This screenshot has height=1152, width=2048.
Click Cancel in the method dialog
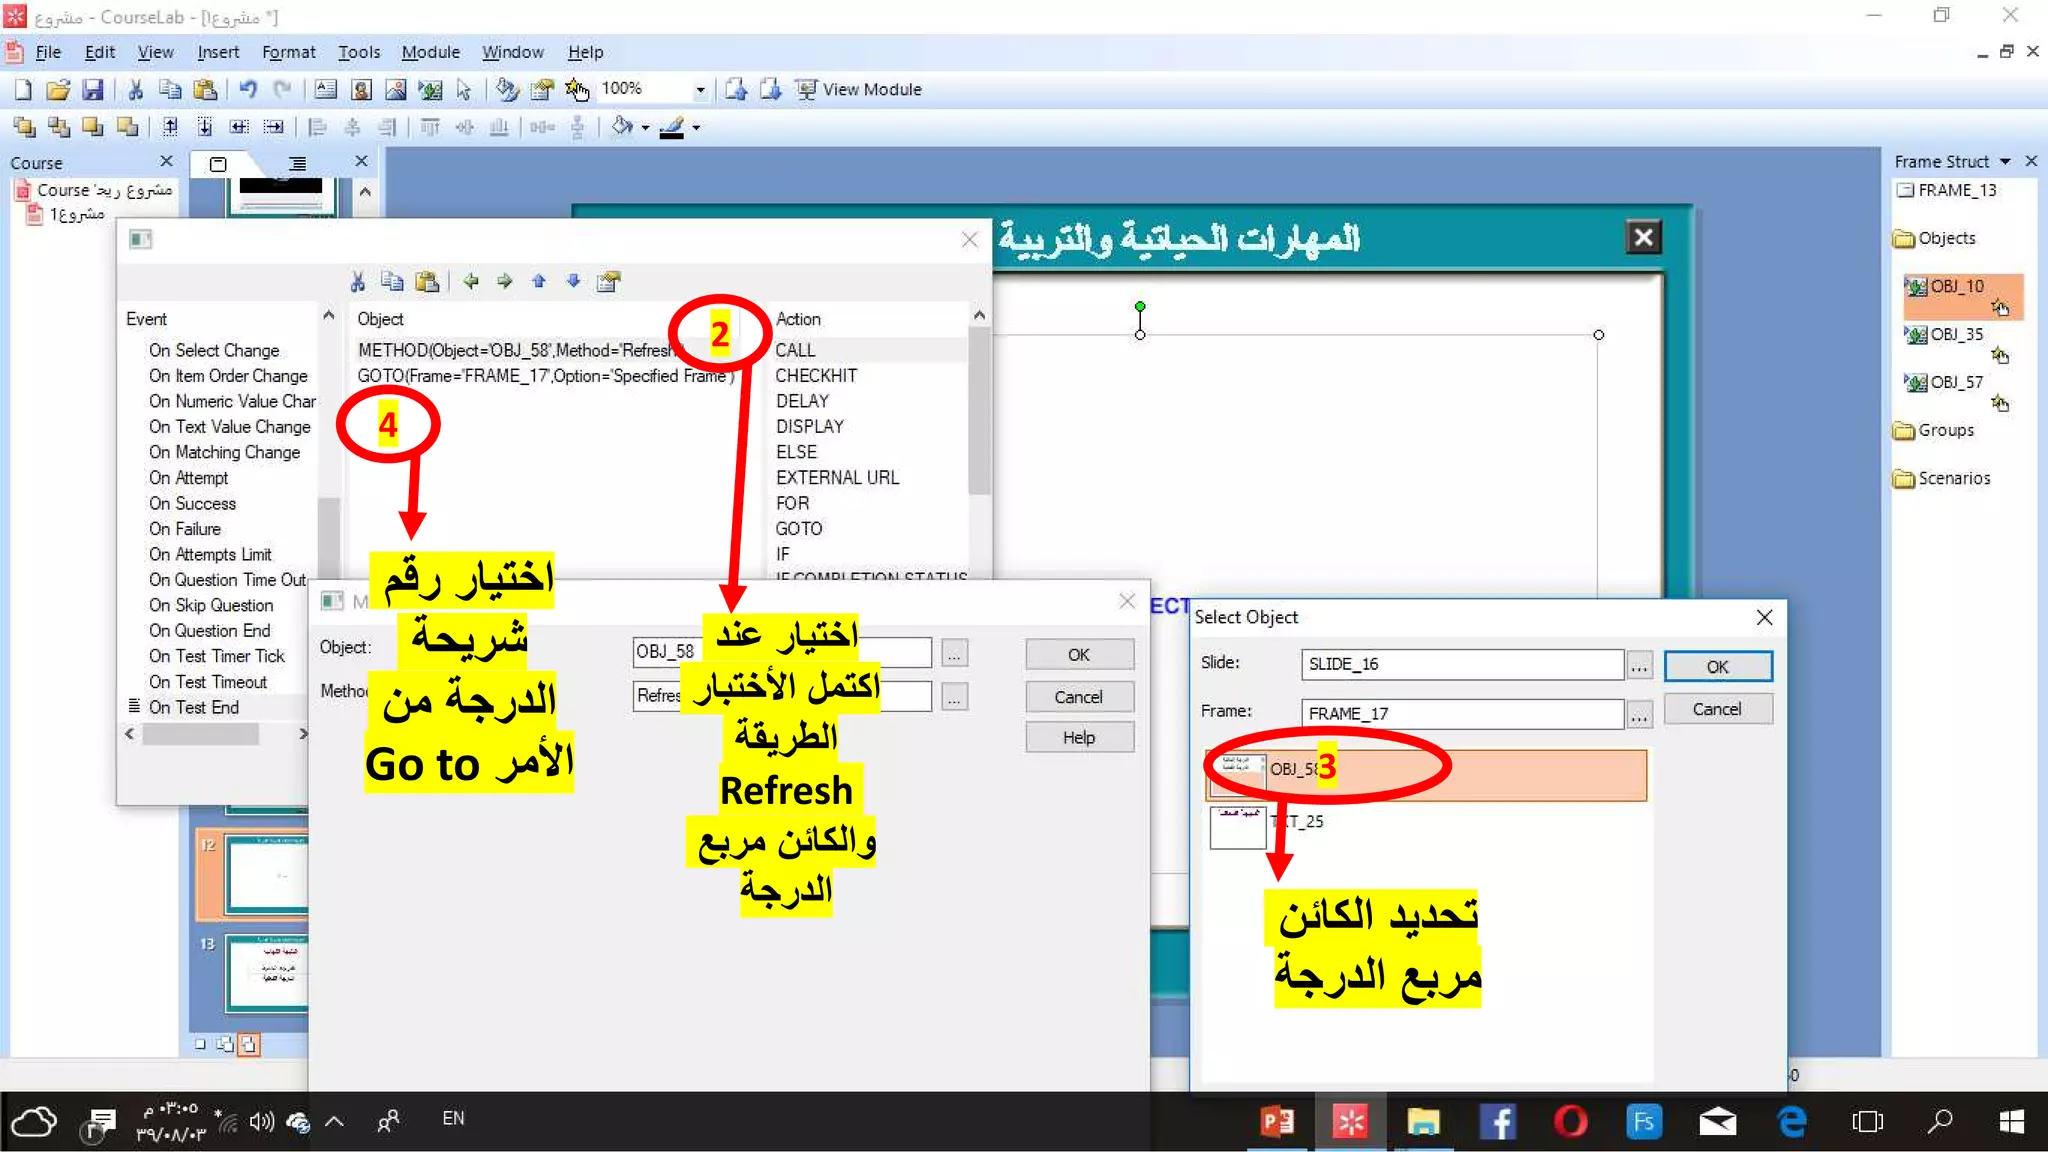pyautogui.click(x=1079, y=697)
